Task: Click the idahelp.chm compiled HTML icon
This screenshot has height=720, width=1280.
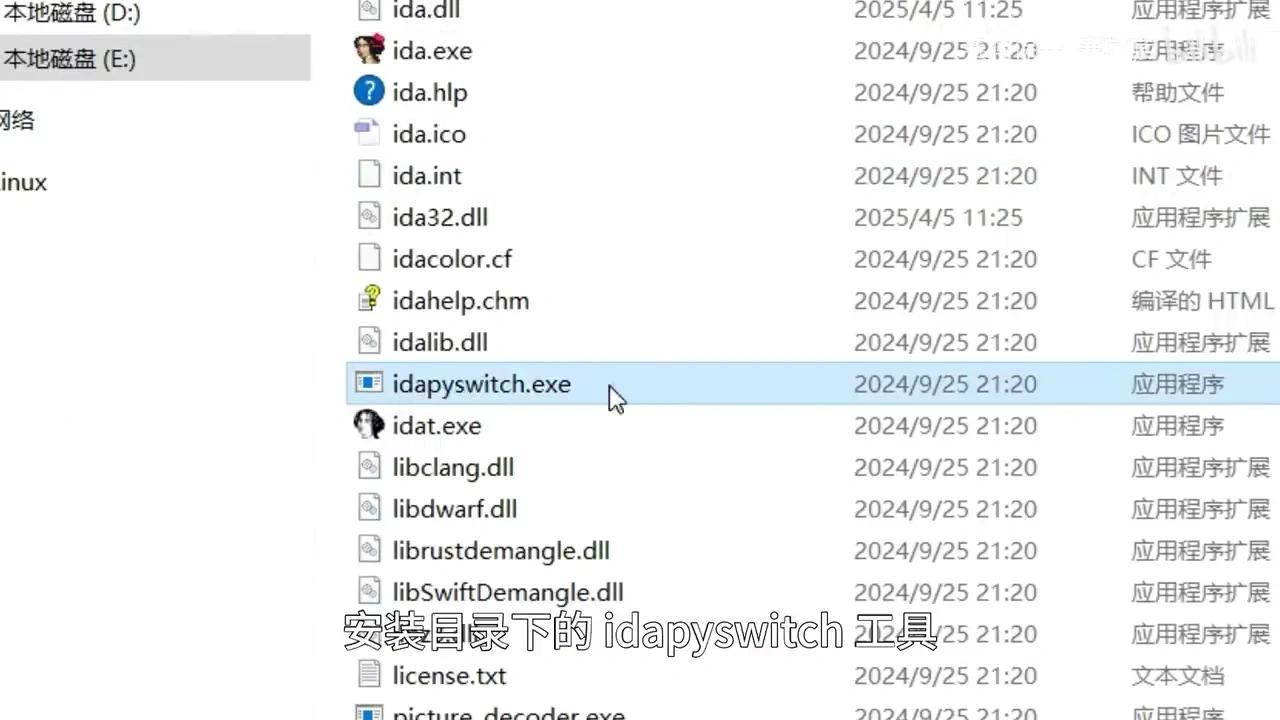Action: tap(369, 300)
